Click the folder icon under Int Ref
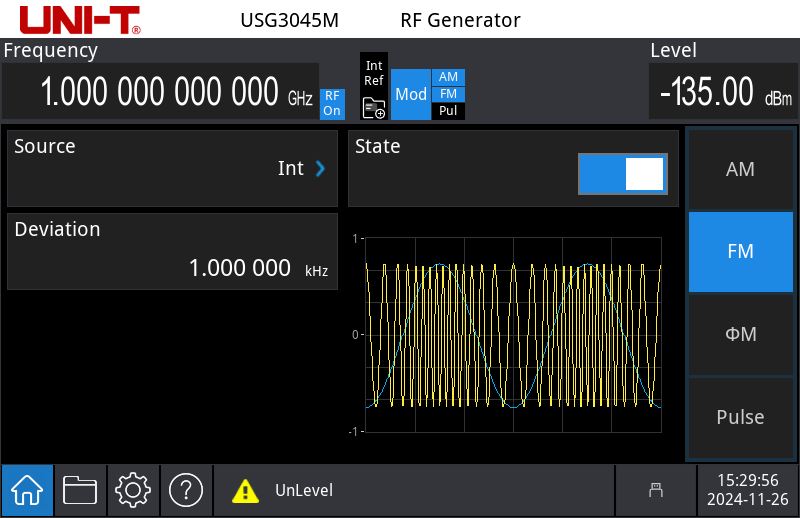The width and height of the screenshot is (800, 518). click(x=374, y=108)
